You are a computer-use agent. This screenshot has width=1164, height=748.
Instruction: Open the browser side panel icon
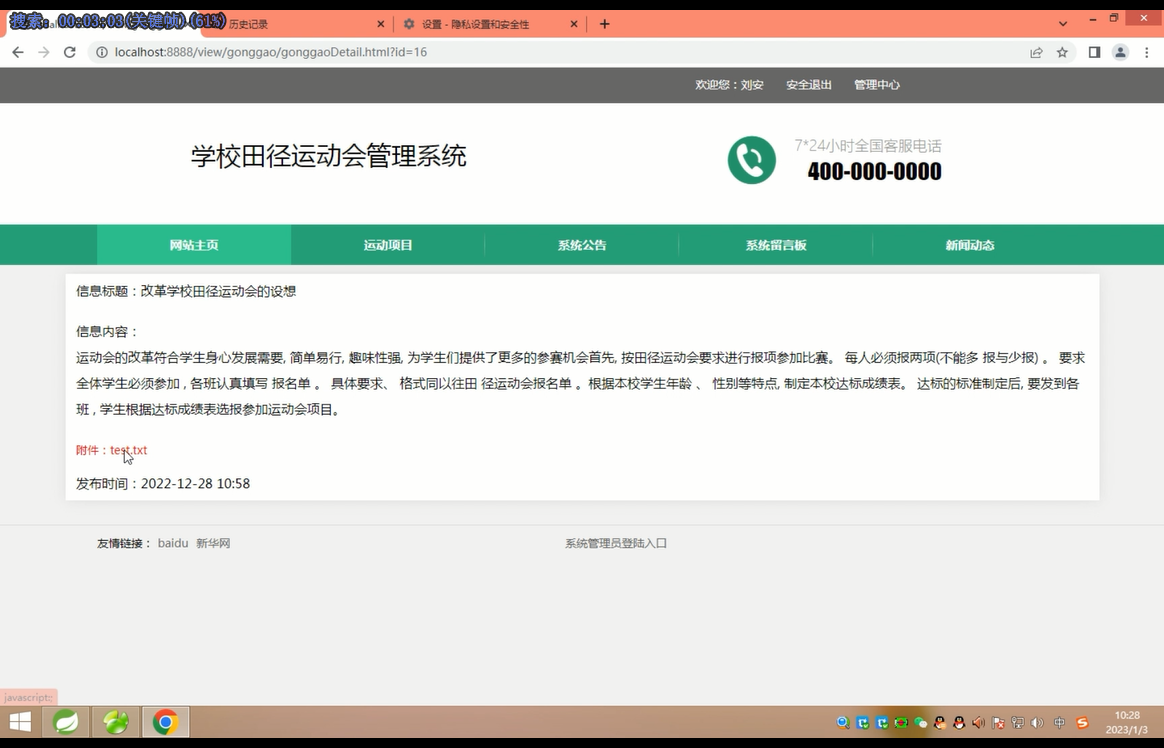[x=1093, y=52]
